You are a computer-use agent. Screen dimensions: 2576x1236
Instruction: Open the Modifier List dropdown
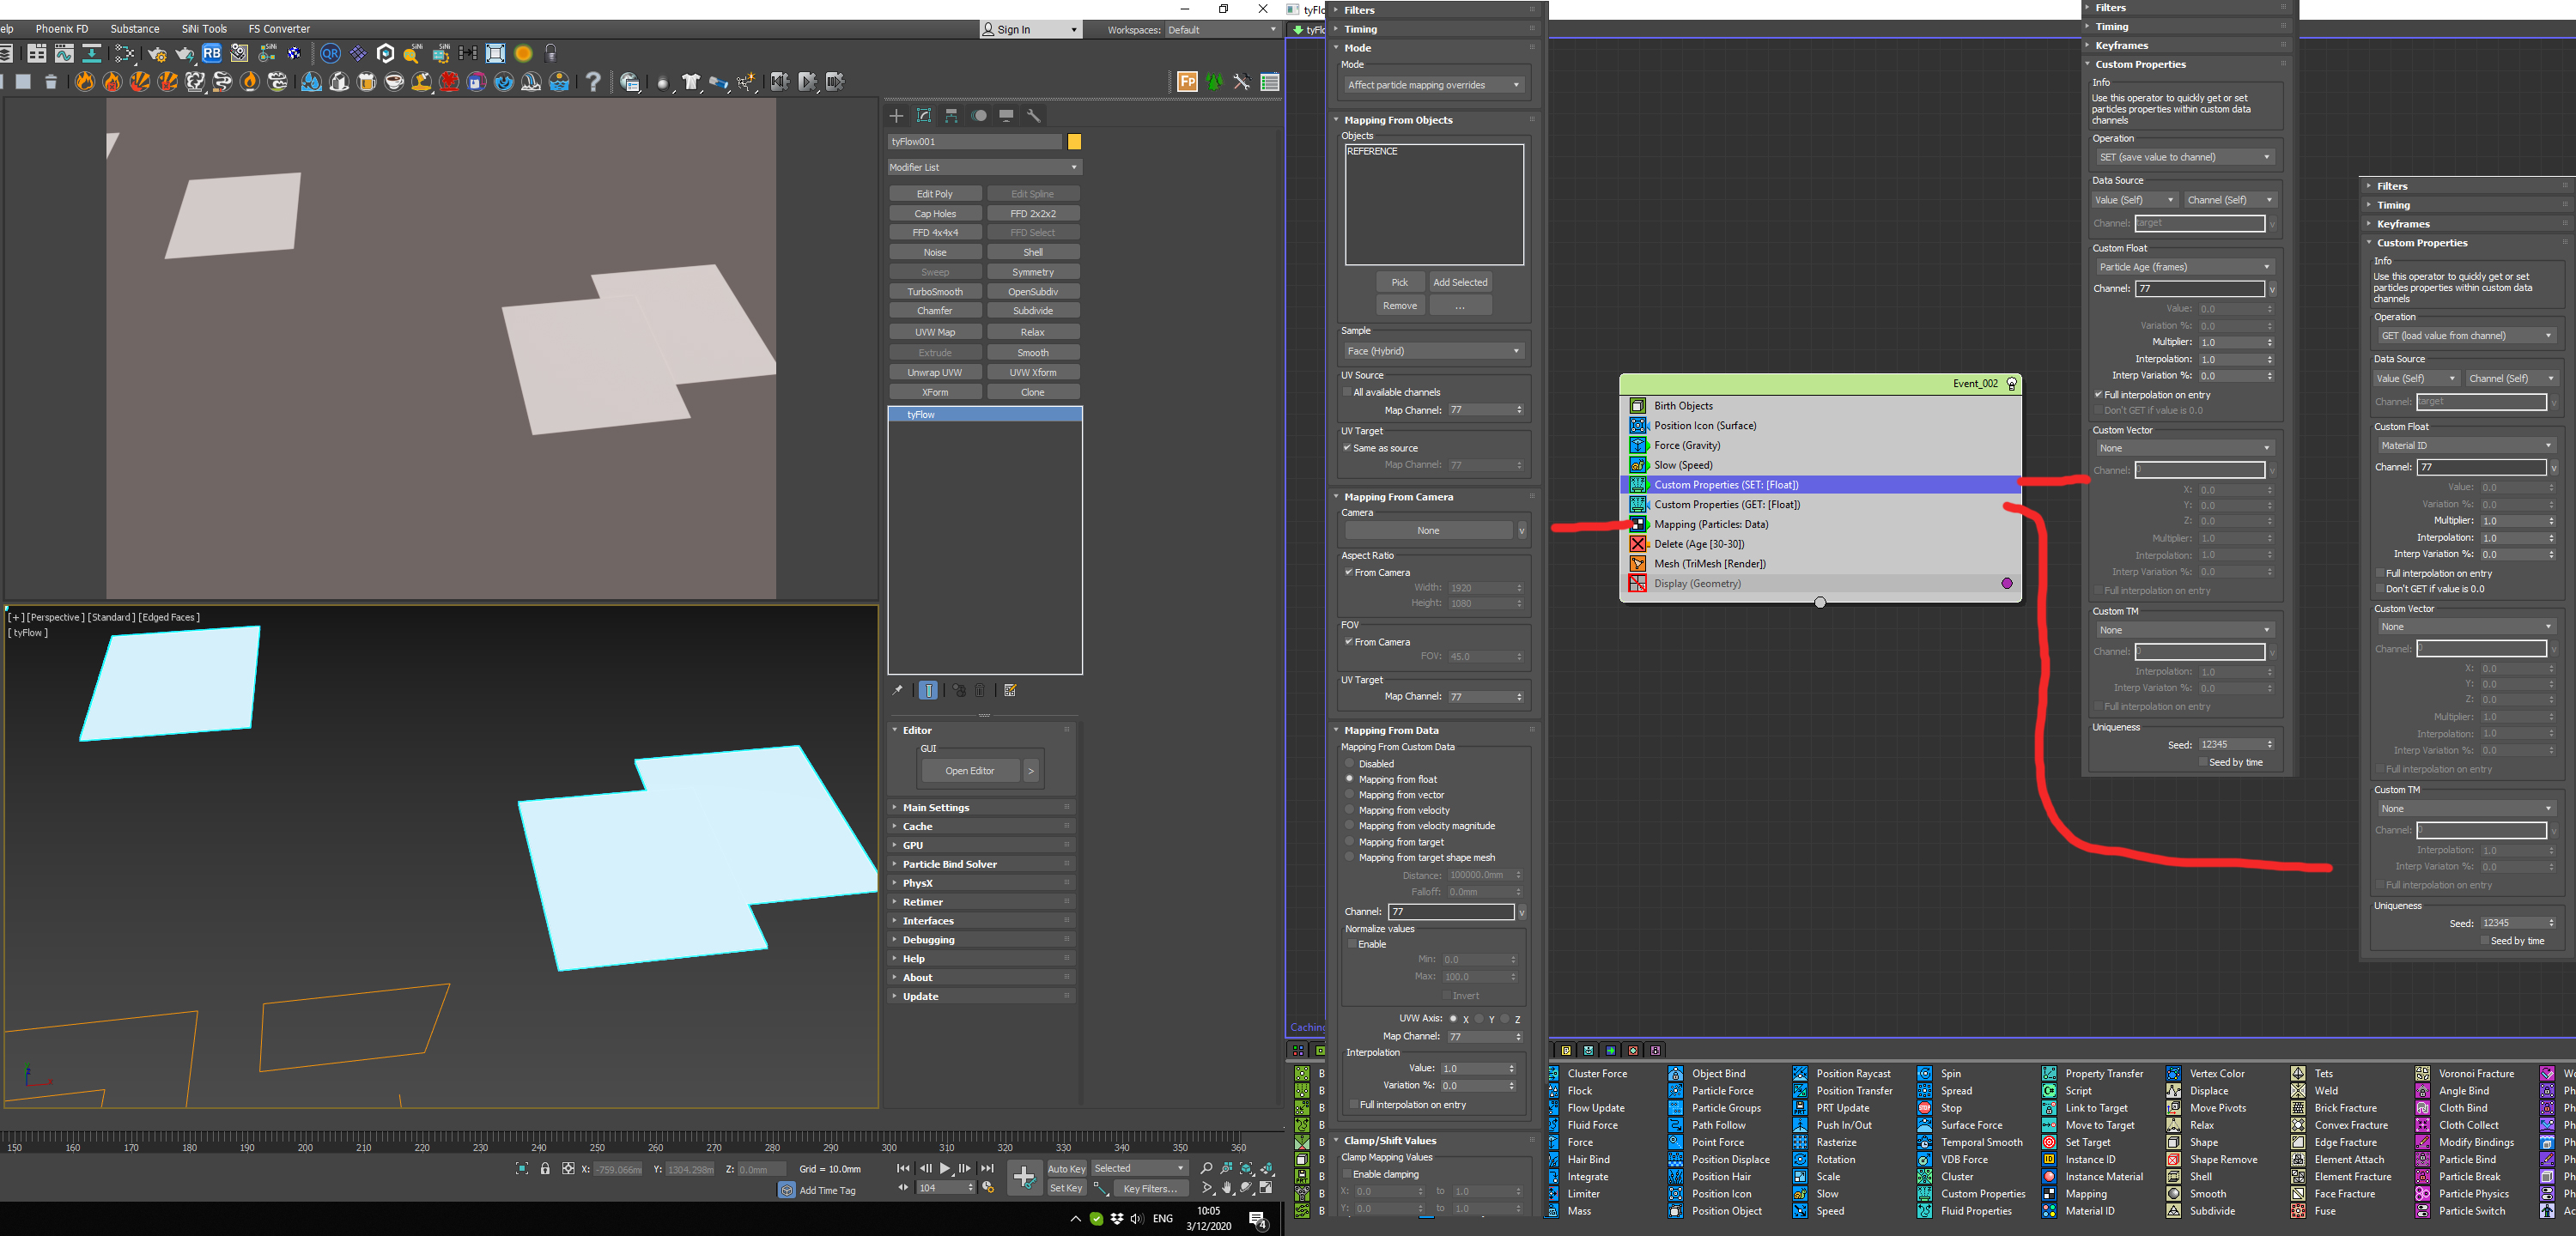984,167
